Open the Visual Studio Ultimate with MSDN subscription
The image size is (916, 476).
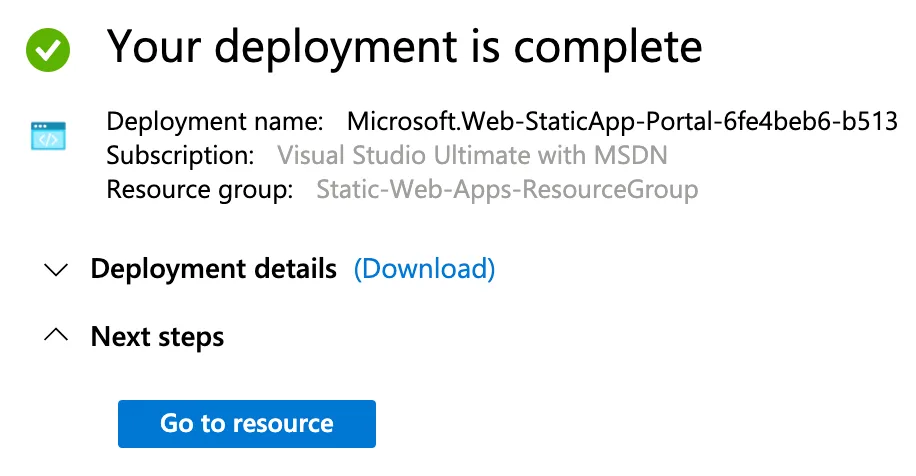472,156
